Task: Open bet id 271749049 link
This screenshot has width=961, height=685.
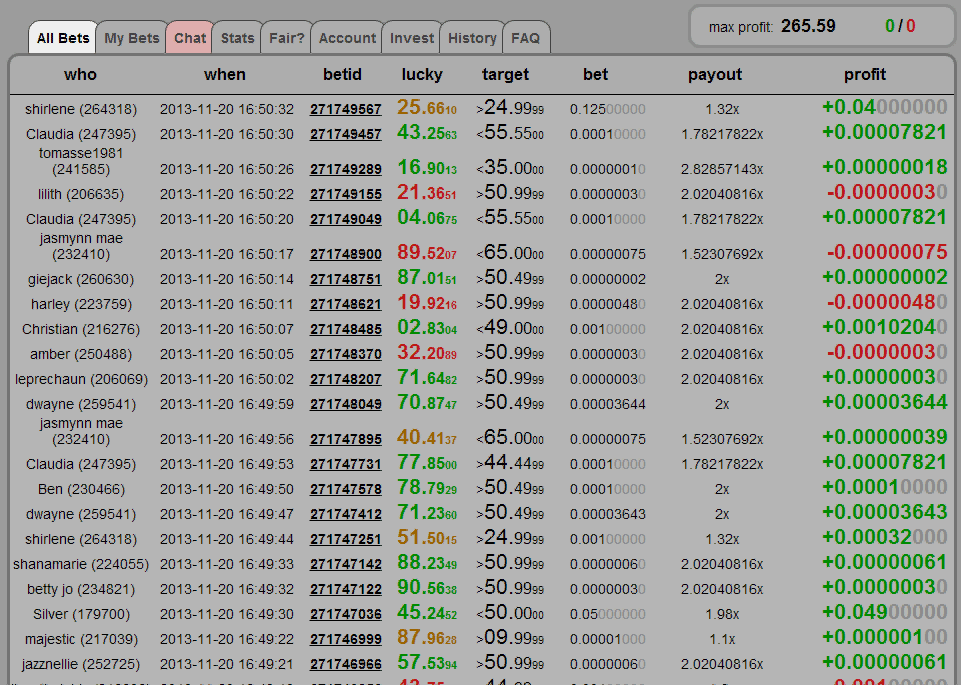Action: pyautogui.click(x=346, y=219)
